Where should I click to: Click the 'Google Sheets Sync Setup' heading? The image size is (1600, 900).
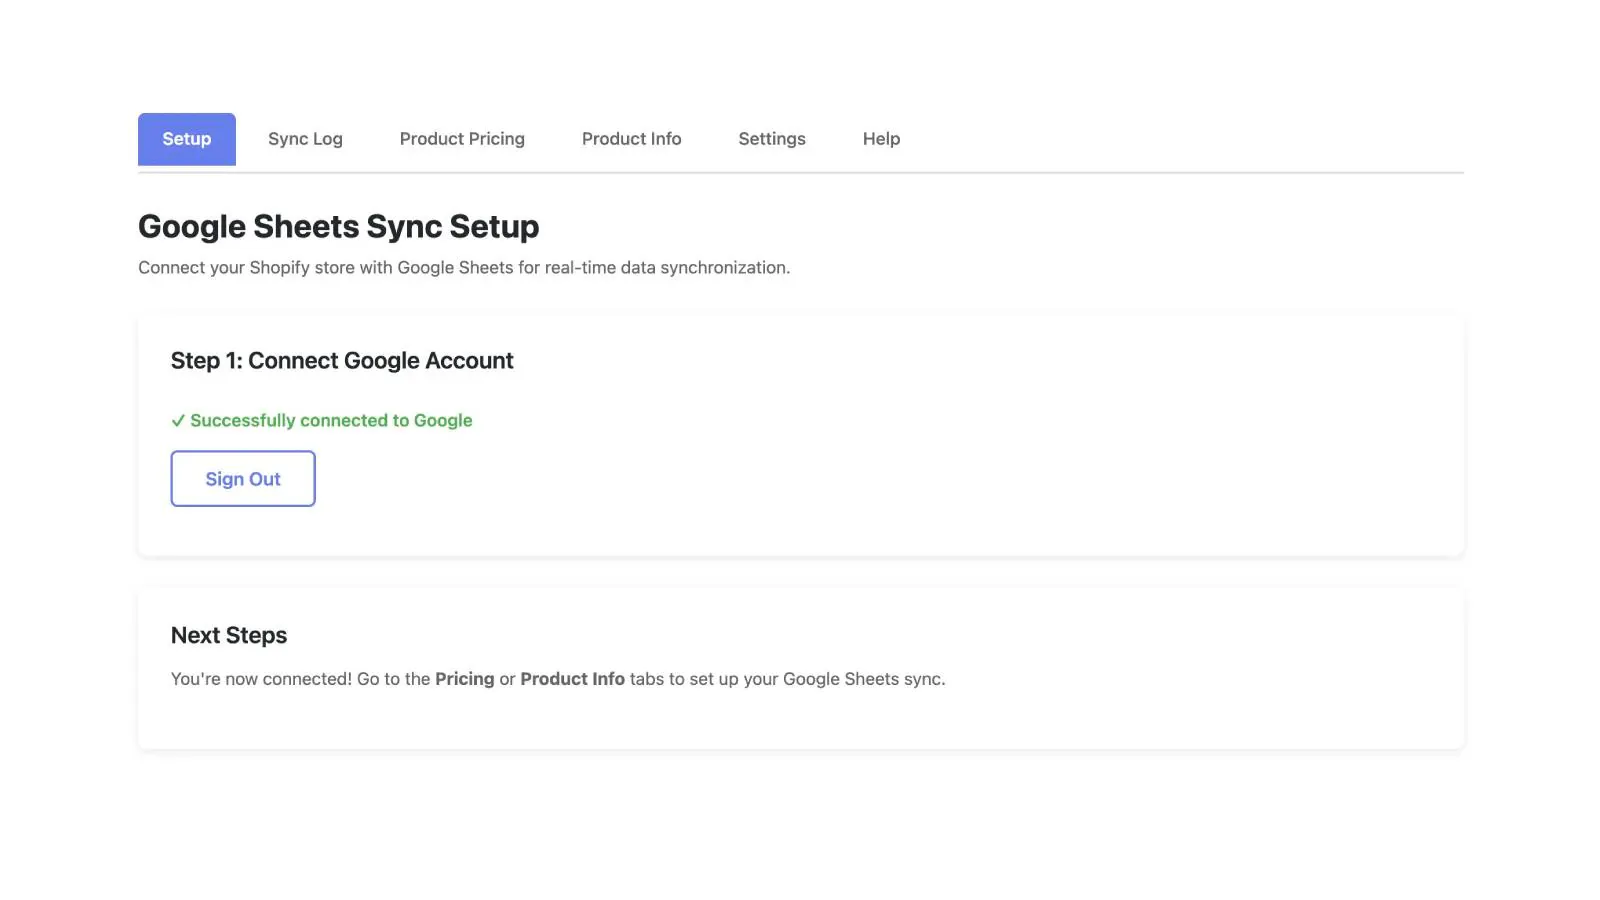338,227
